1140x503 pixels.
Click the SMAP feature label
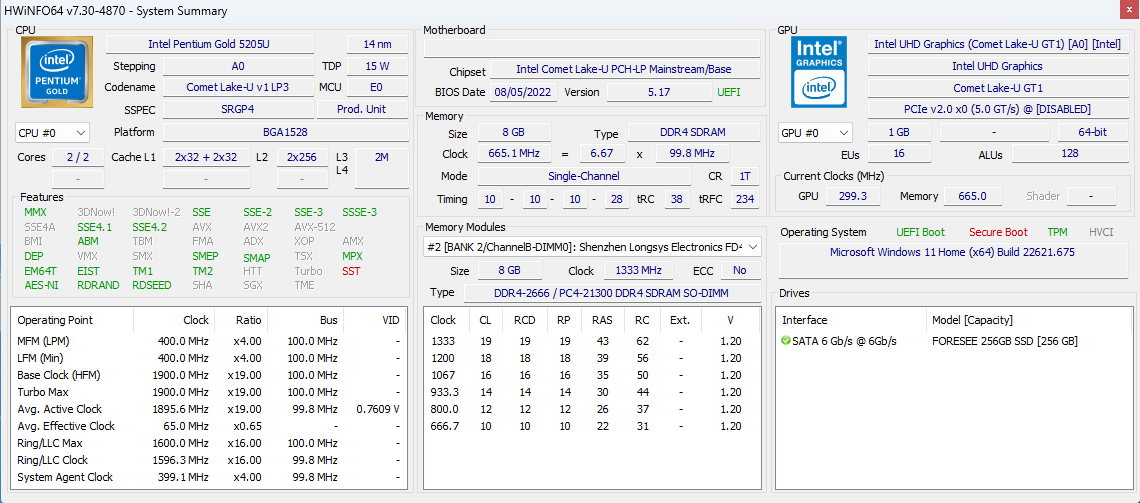click(257, 257)
